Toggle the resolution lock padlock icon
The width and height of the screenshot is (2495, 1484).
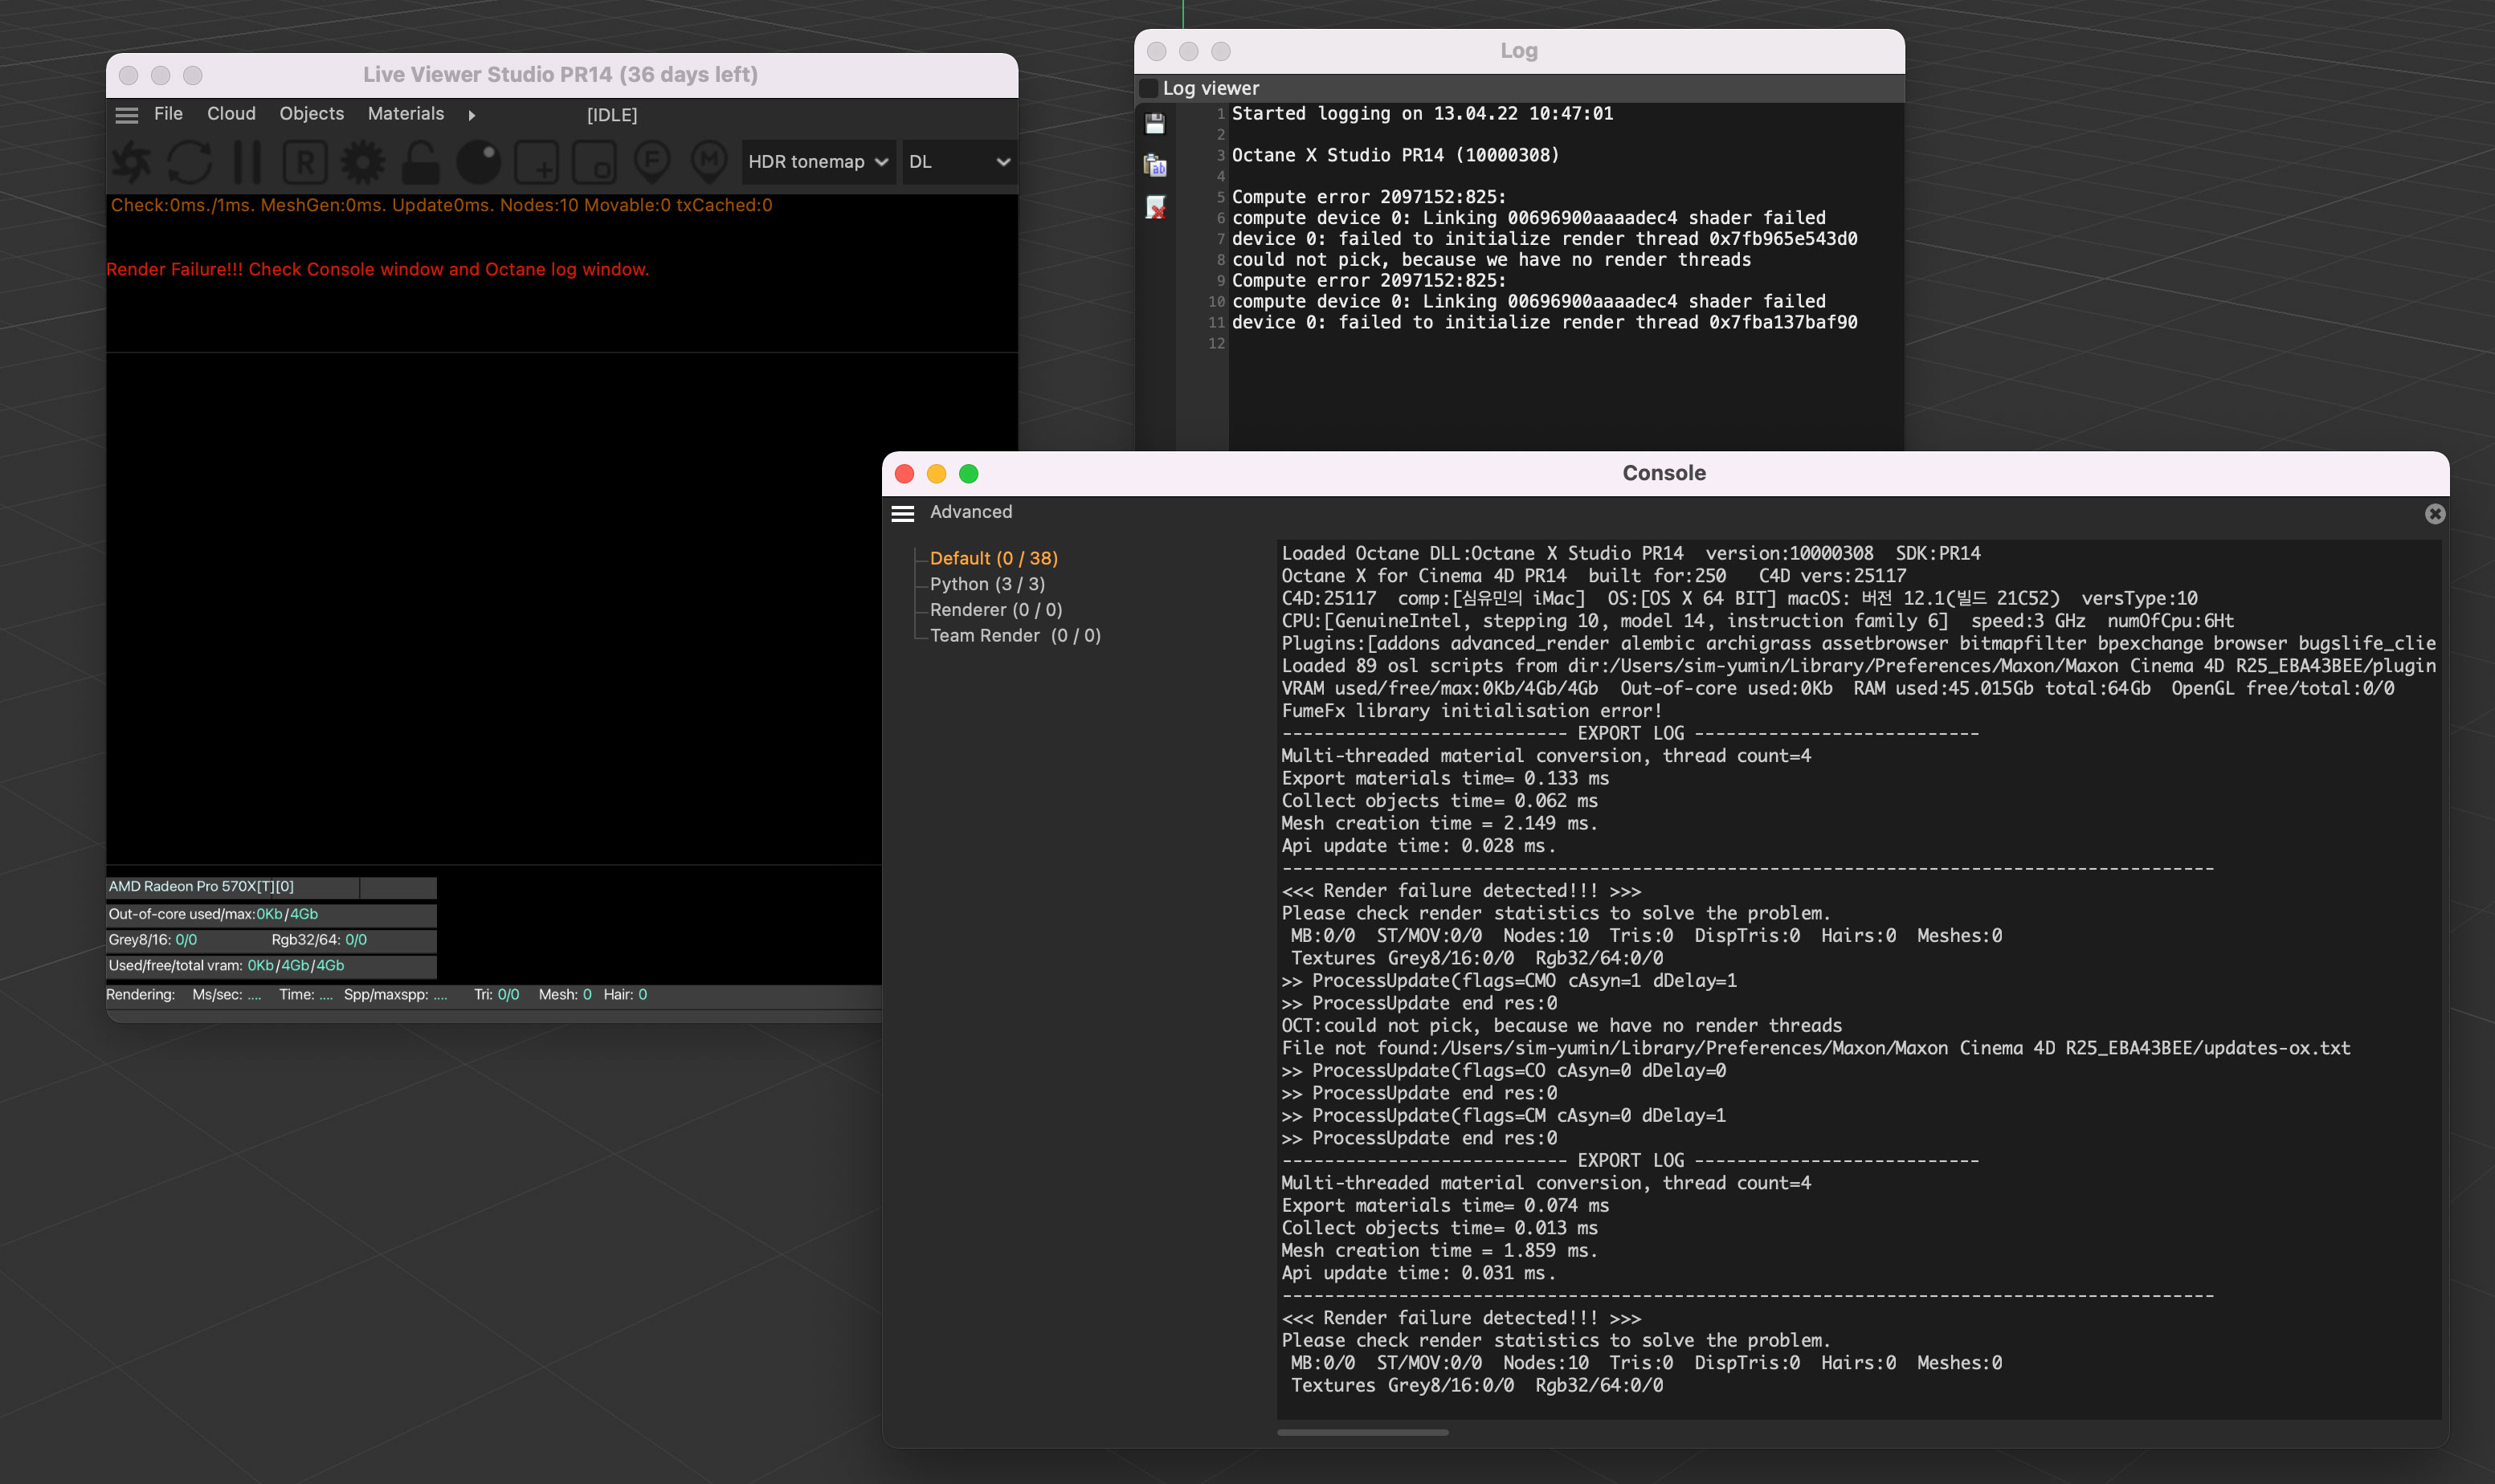(421, 162)
